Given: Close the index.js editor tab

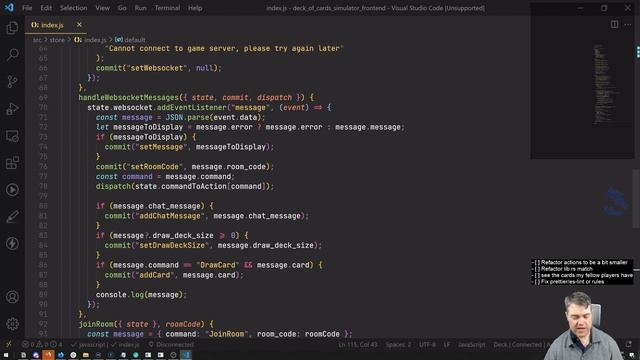Looking at the screenshot, I should [79, 25].
